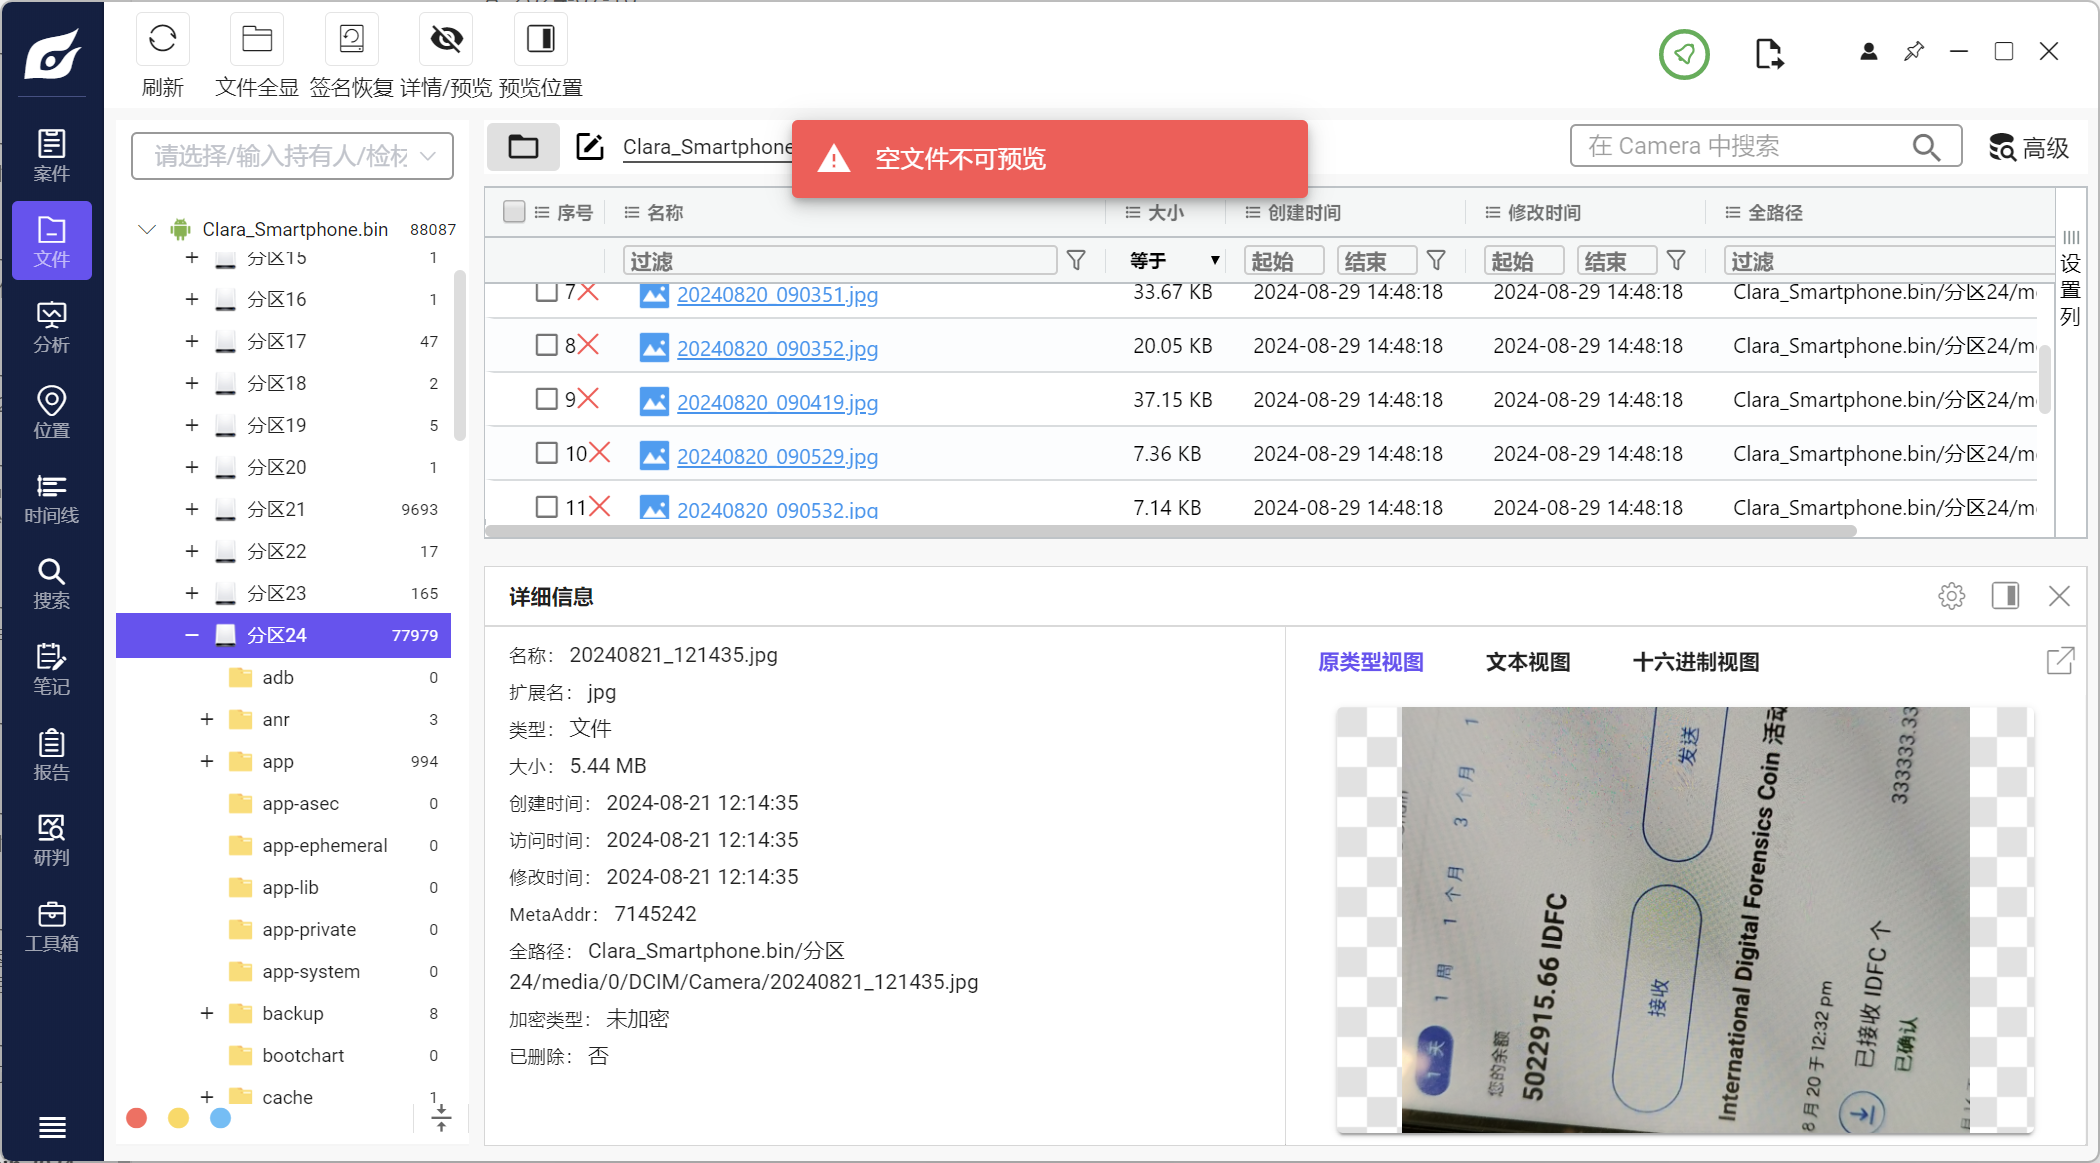2100x1163 pixels.
Task: Check the row 11 checkbox
Action: tap(546, 507)
